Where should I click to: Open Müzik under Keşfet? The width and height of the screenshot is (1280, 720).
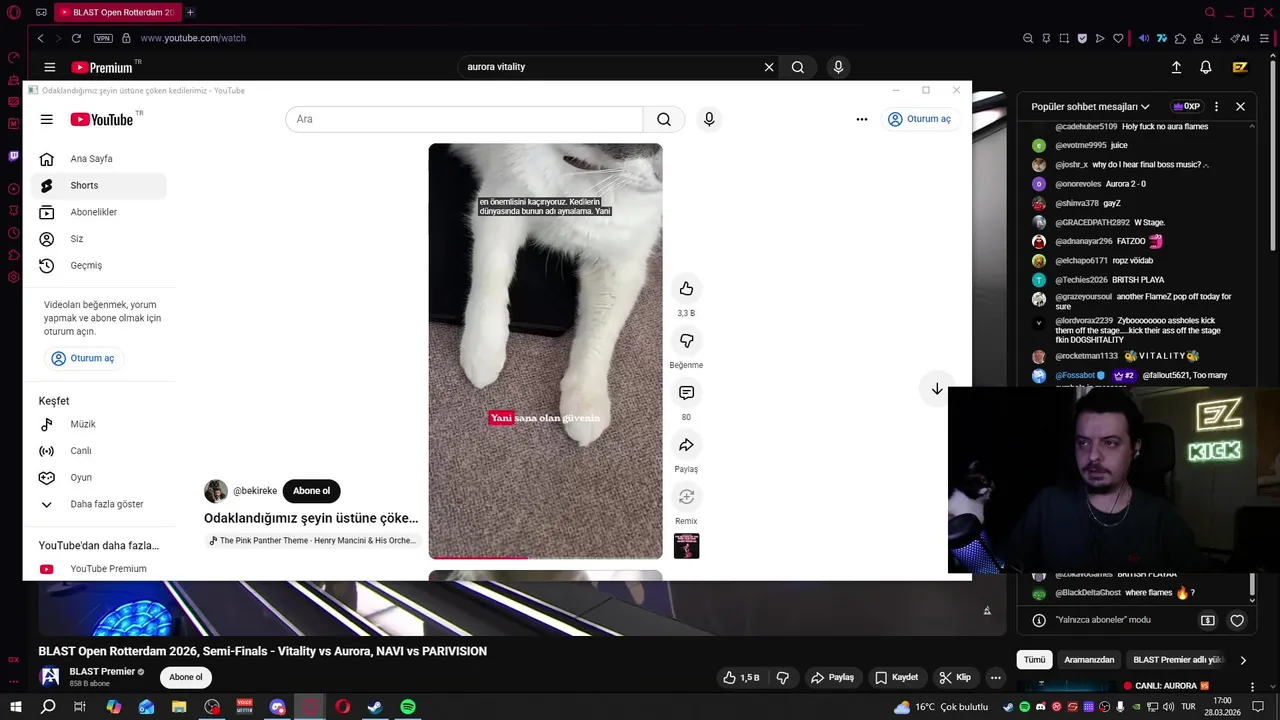coord(98,424)
